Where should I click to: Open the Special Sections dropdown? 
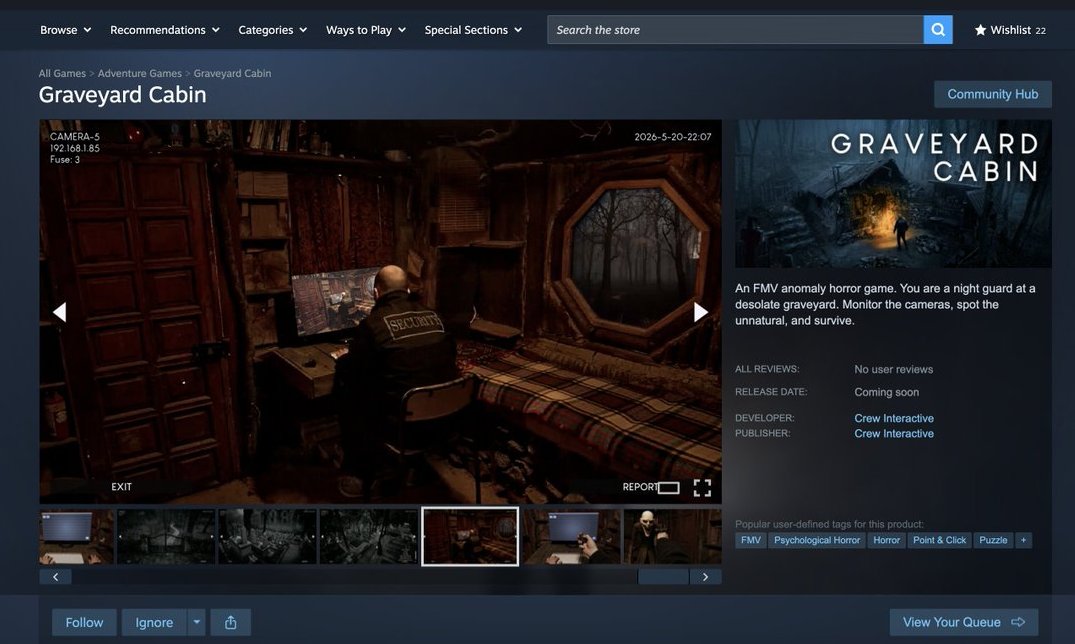(x=473, y=29)
